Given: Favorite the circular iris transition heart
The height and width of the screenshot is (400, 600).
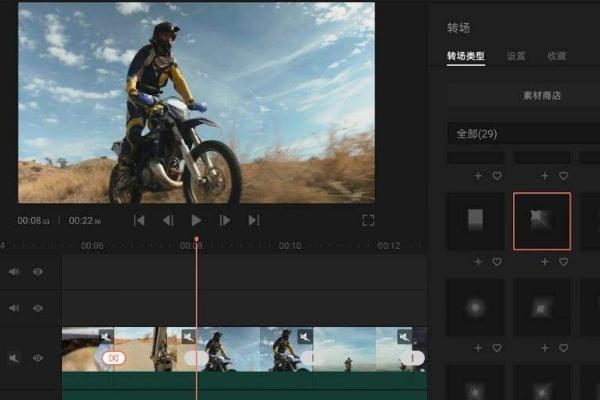Looking at the screenshot, I should click(x=497, y=348).
